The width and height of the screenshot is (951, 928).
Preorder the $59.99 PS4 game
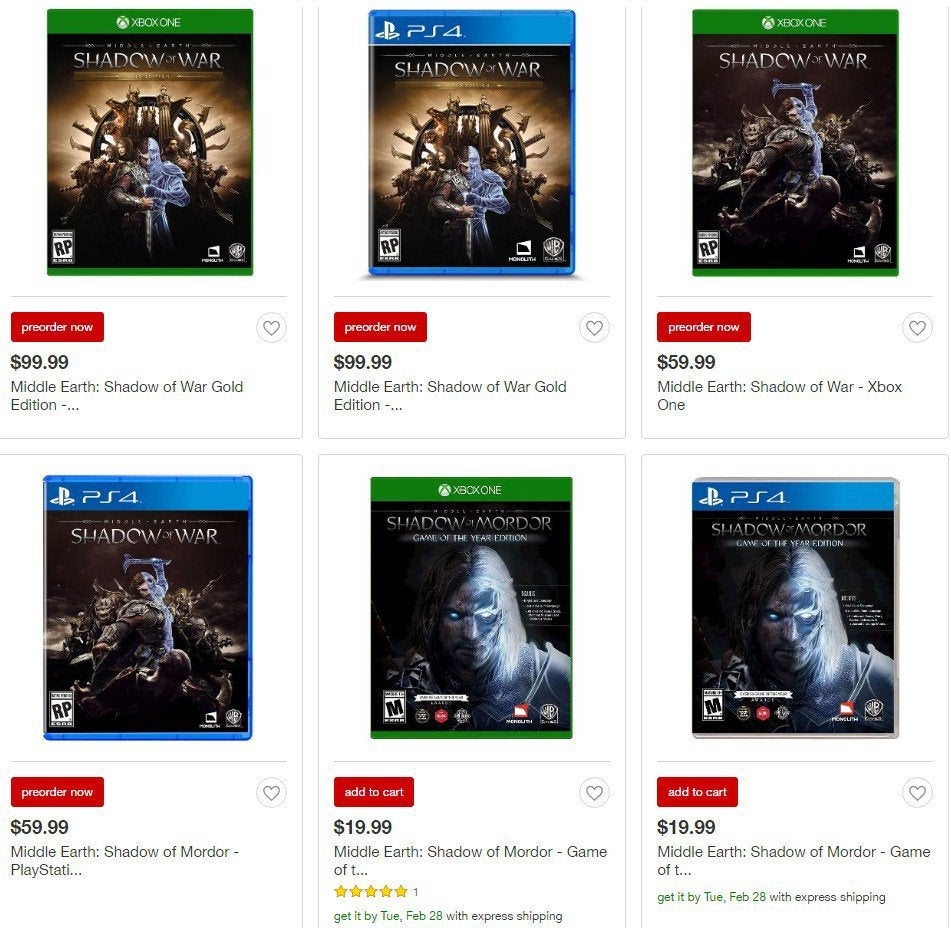(57, 792)
